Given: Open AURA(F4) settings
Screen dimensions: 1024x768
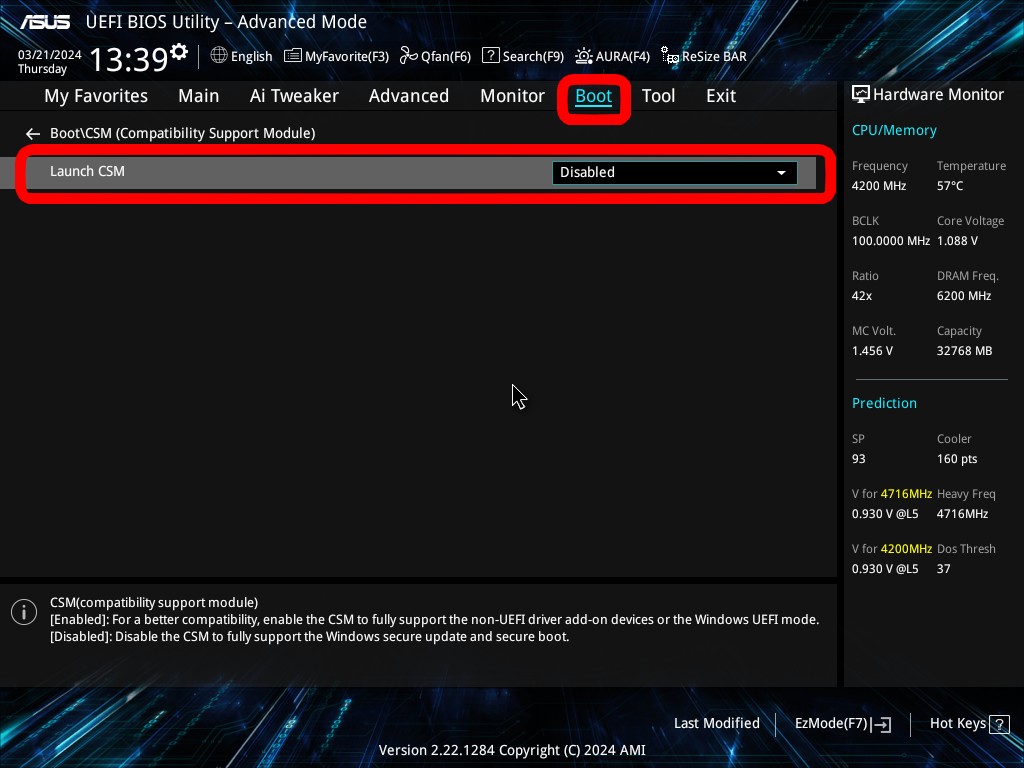Looking at the screenshot, I should (622, 57).
